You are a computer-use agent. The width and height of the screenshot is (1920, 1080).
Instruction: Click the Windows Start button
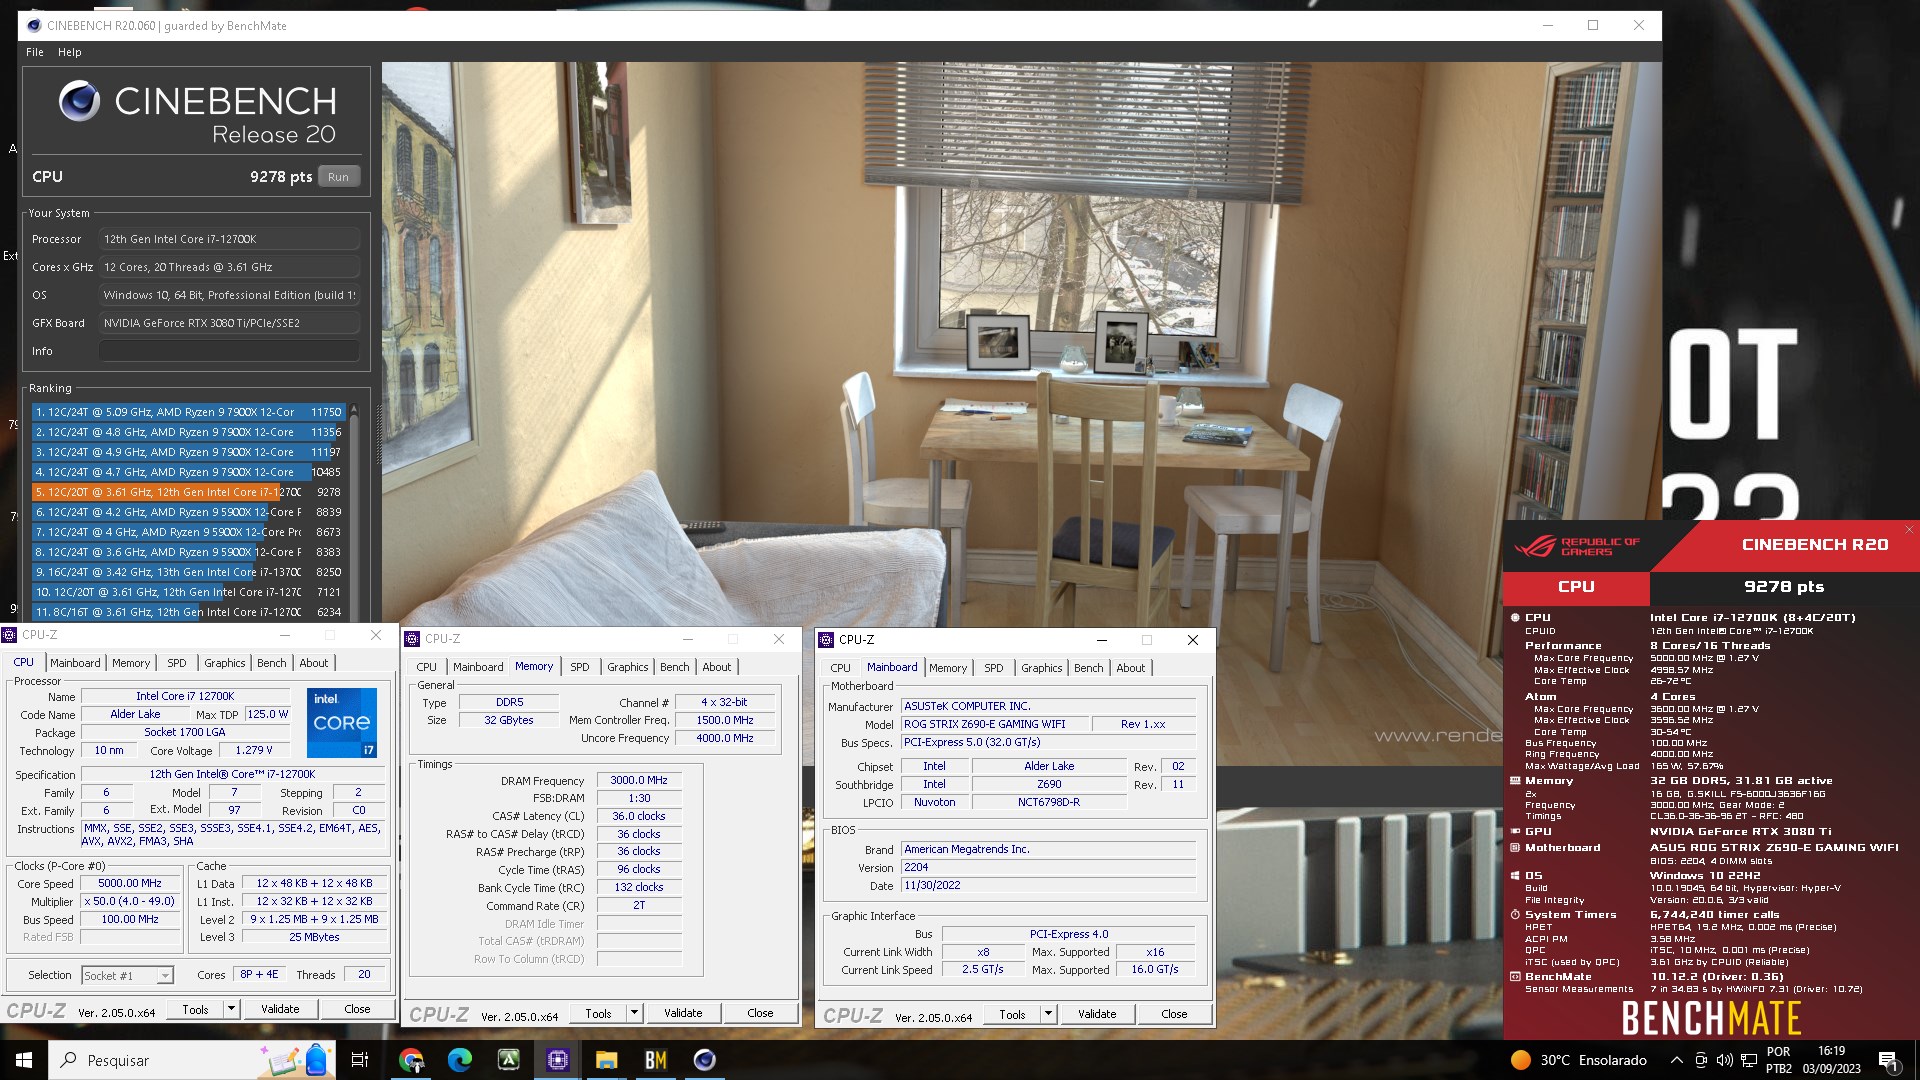pyautogui.click(x=24, y=1060)
